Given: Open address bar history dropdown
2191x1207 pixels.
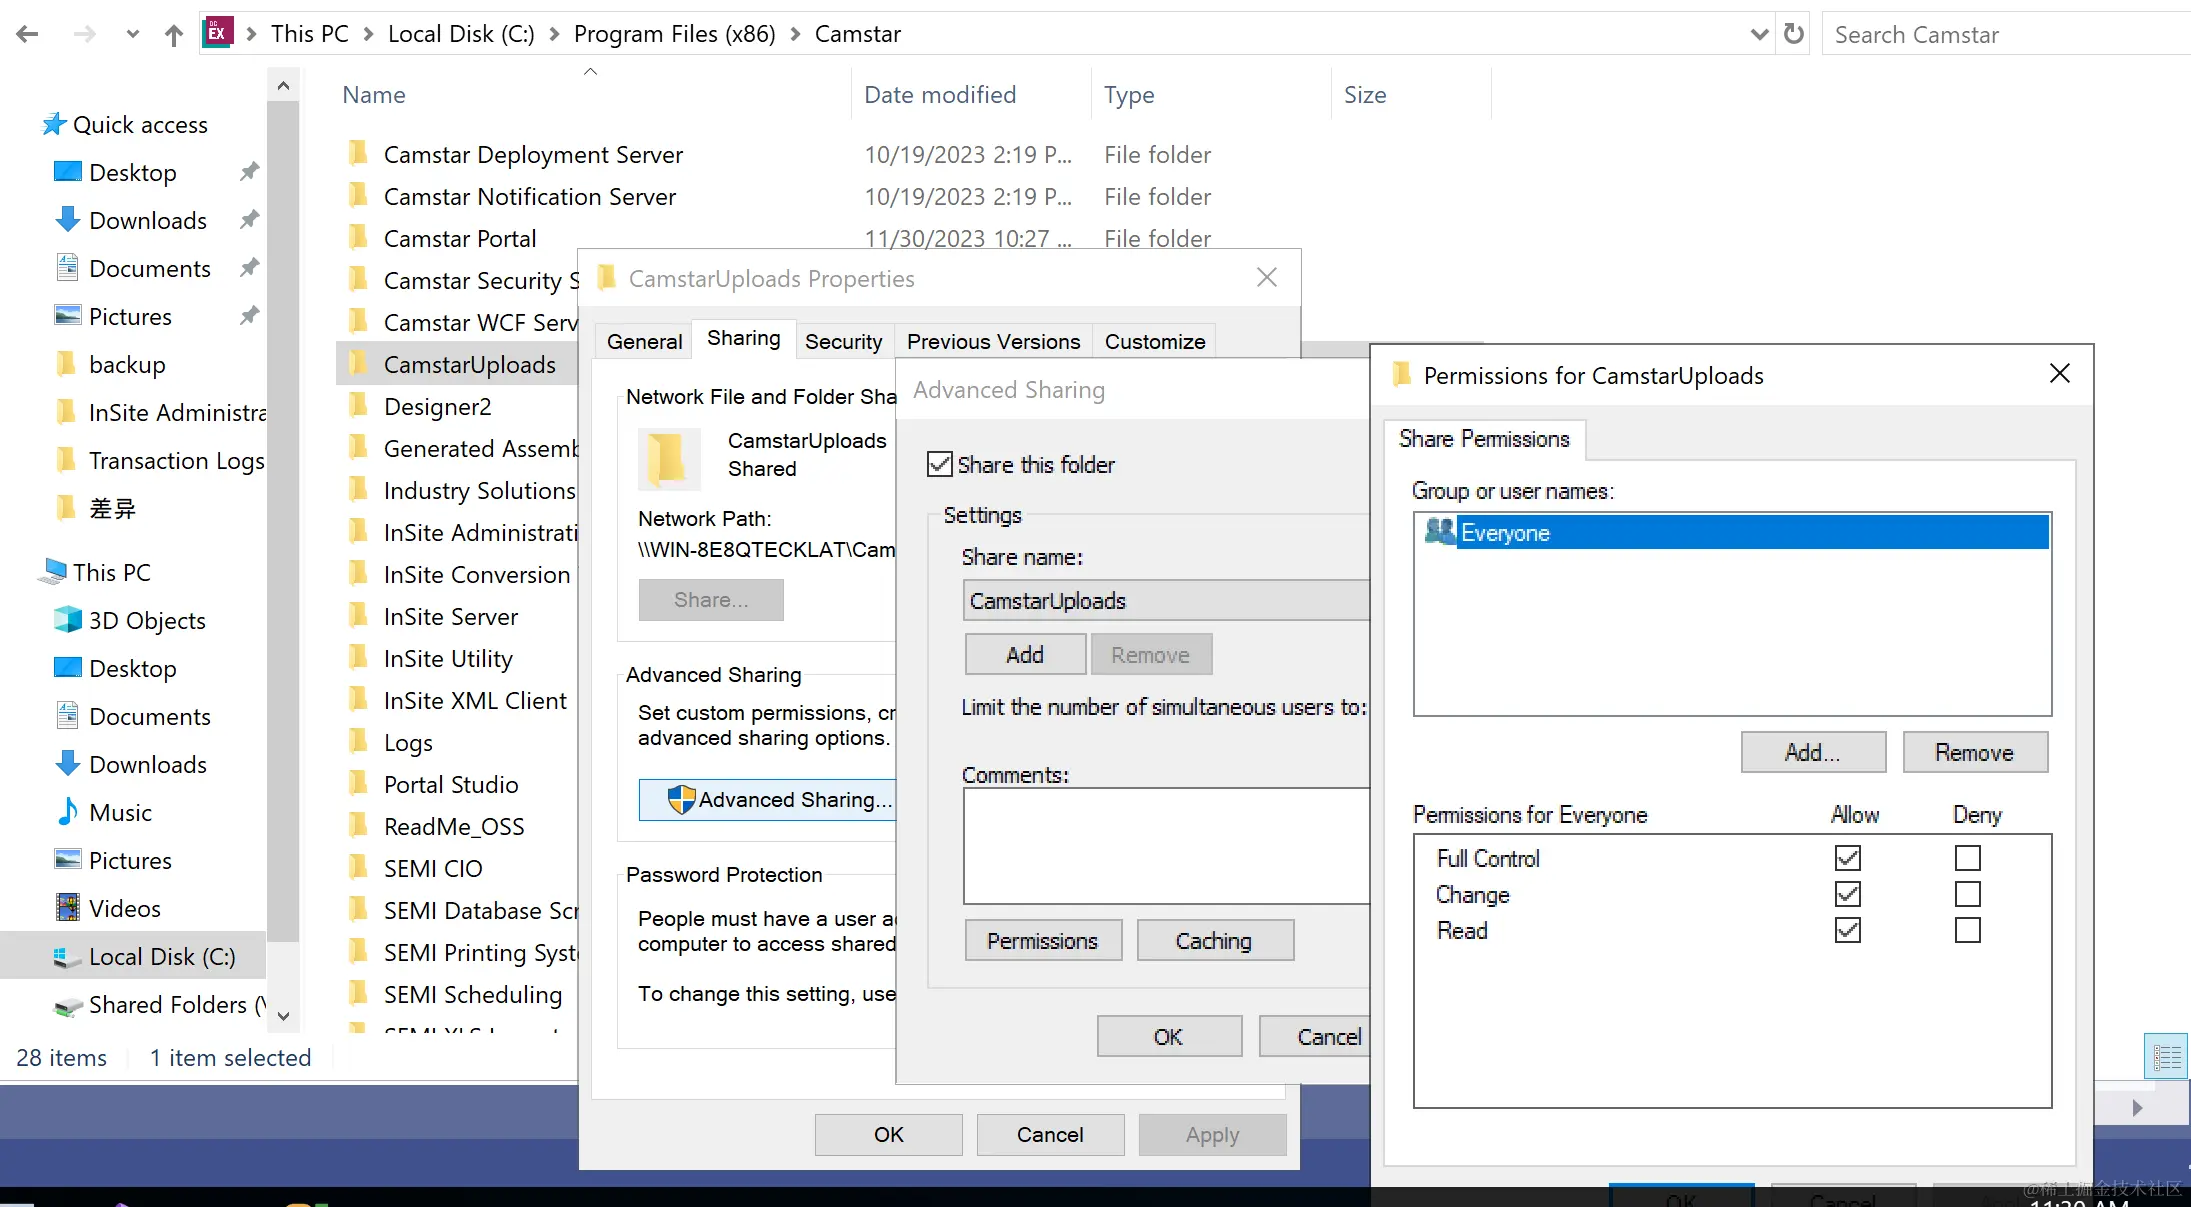Looking at the screenshot, I should pyautogui.click(x=1759, y=34).
